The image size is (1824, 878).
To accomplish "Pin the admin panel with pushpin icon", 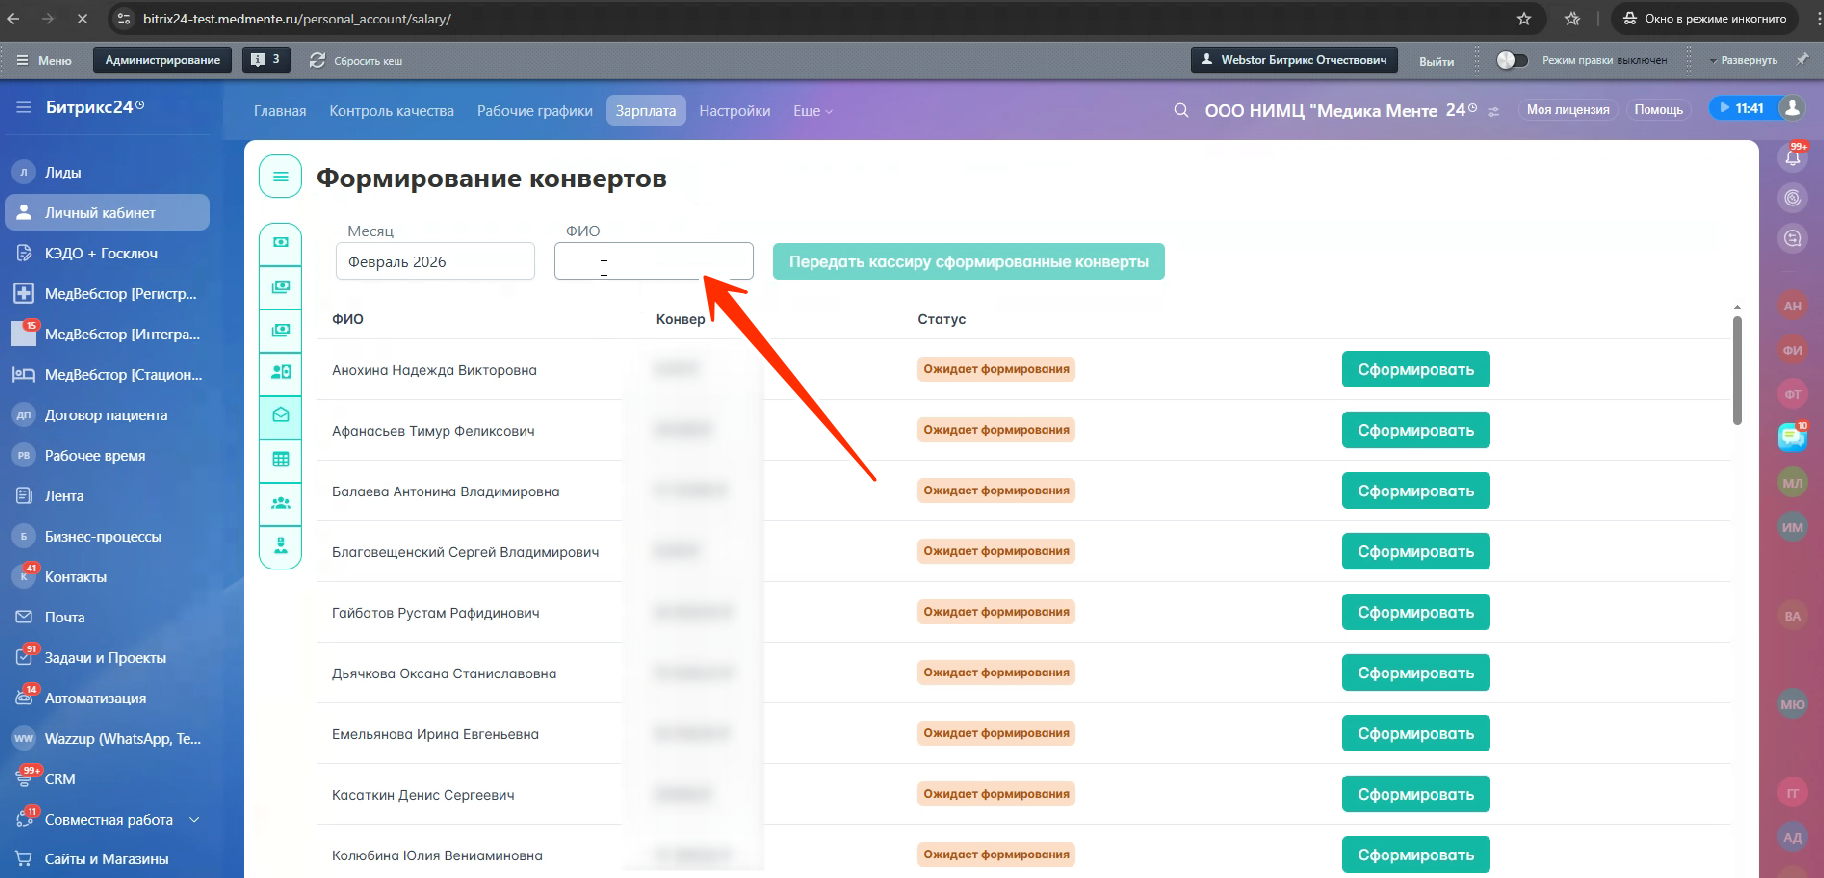I will [x=1802, y=60].
